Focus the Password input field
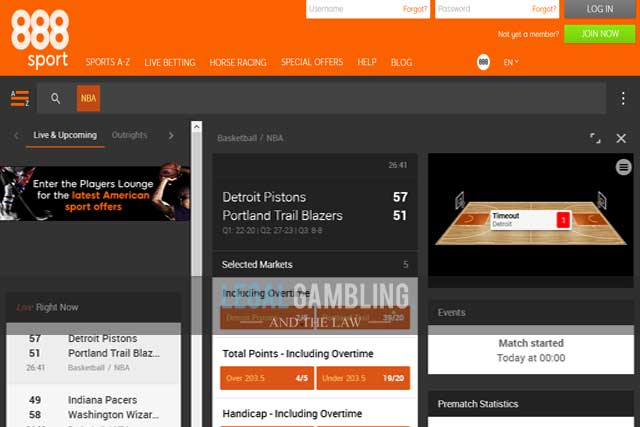 [x=497, y=9]
